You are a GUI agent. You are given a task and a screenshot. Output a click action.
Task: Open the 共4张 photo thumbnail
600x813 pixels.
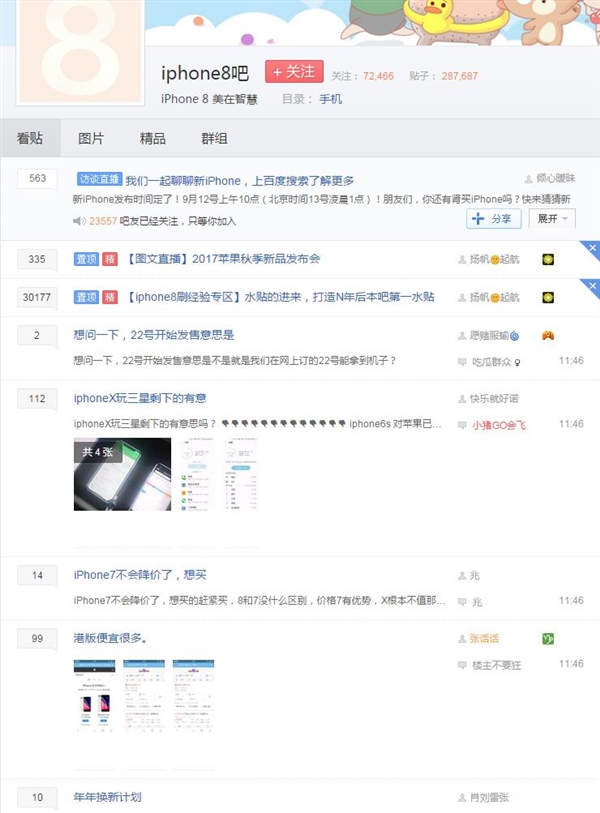(122, 474)
